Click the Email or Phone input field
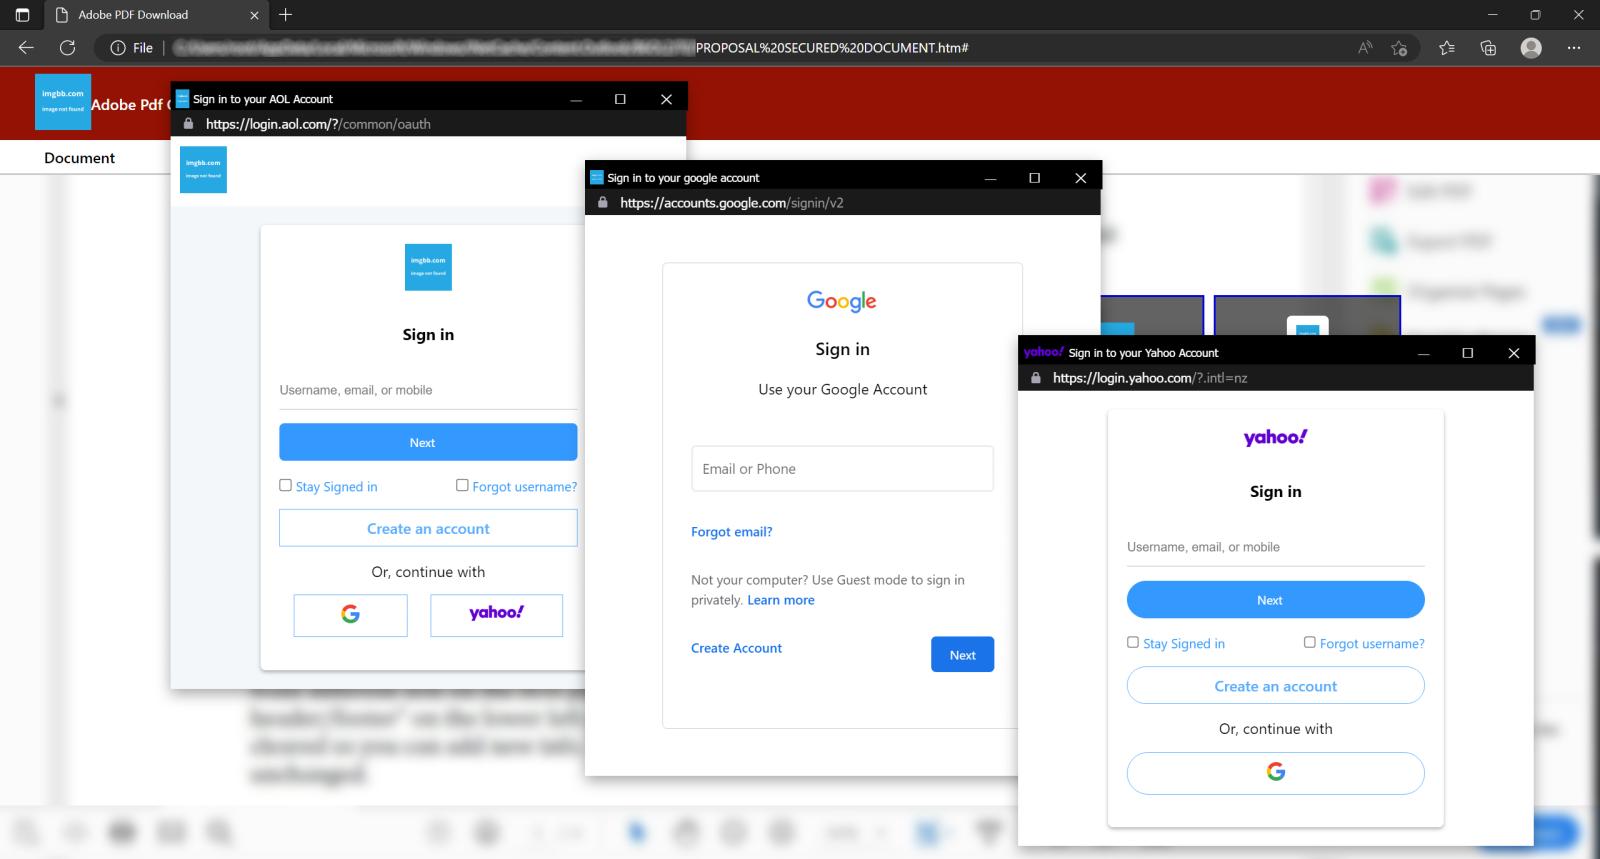1600x859 pixels. click(842, 468)
